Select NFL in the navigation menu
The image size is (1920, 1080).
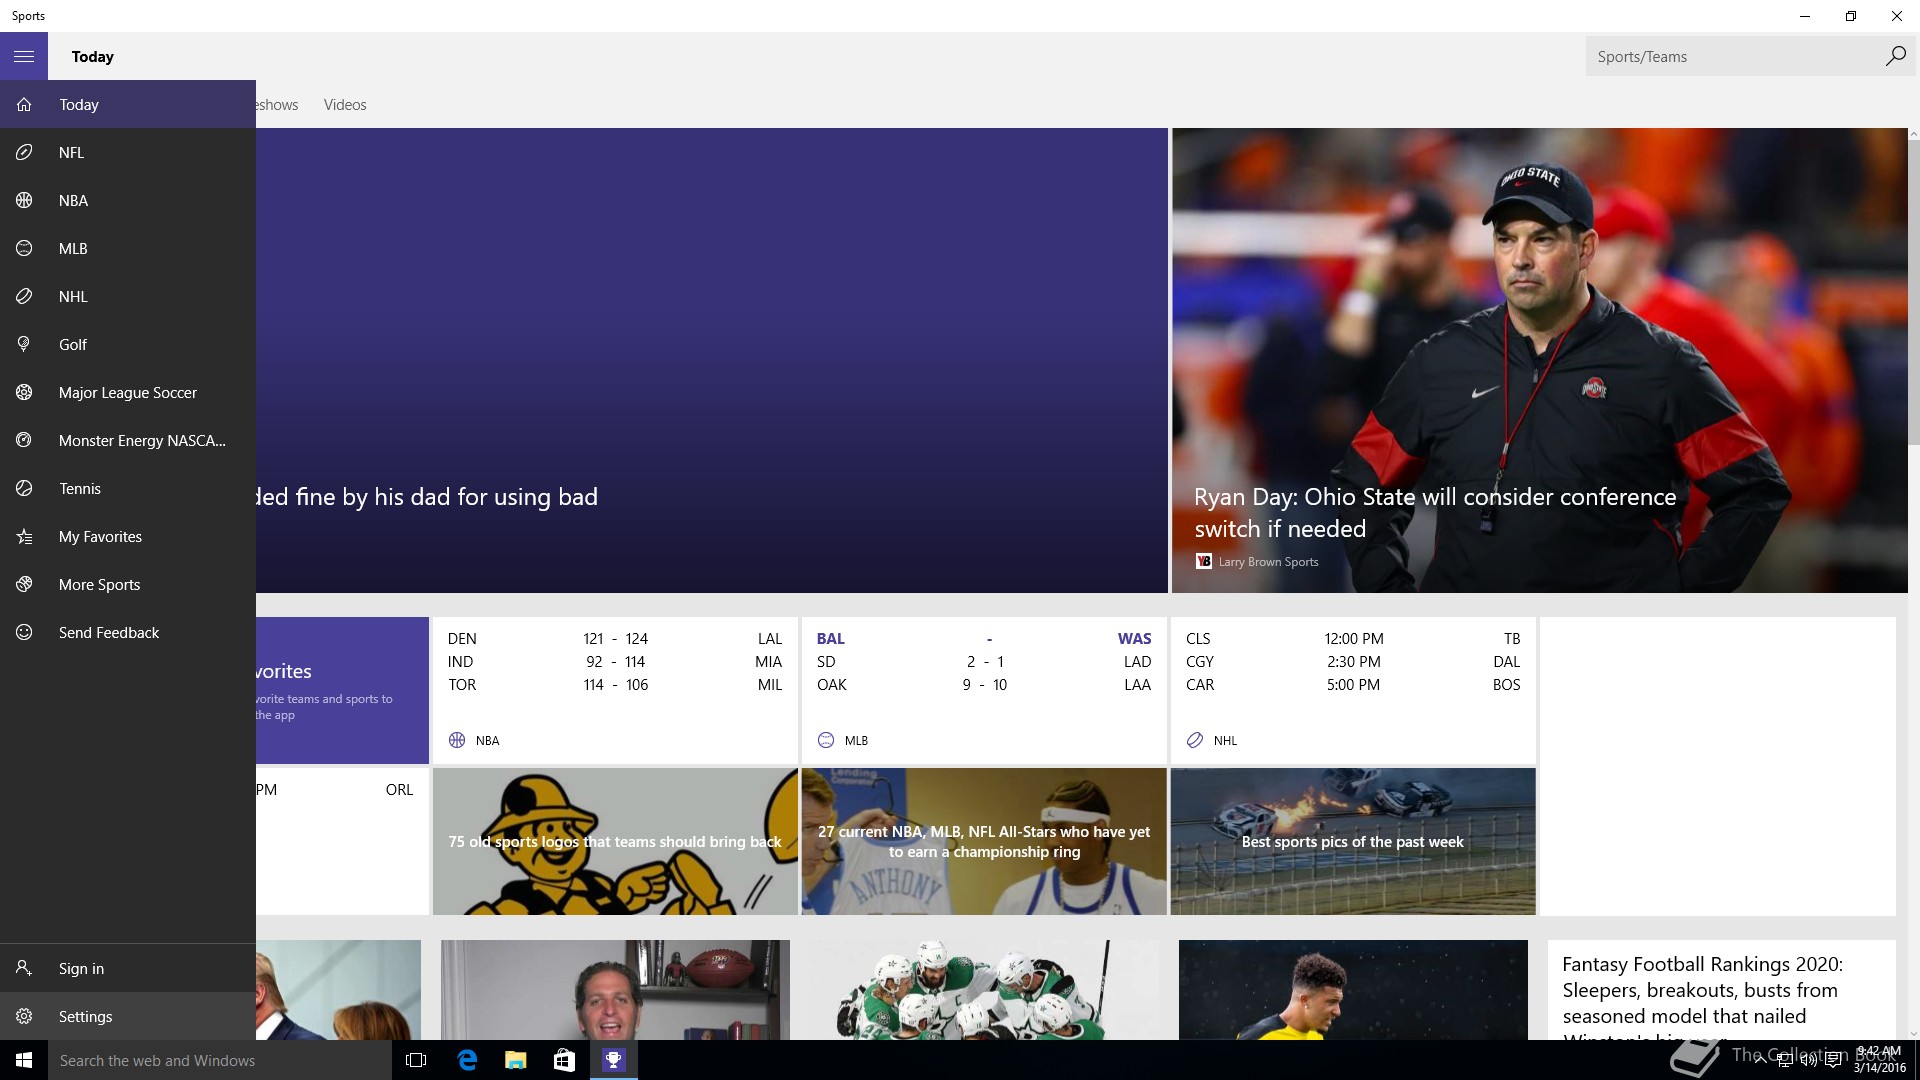[128, 152]
